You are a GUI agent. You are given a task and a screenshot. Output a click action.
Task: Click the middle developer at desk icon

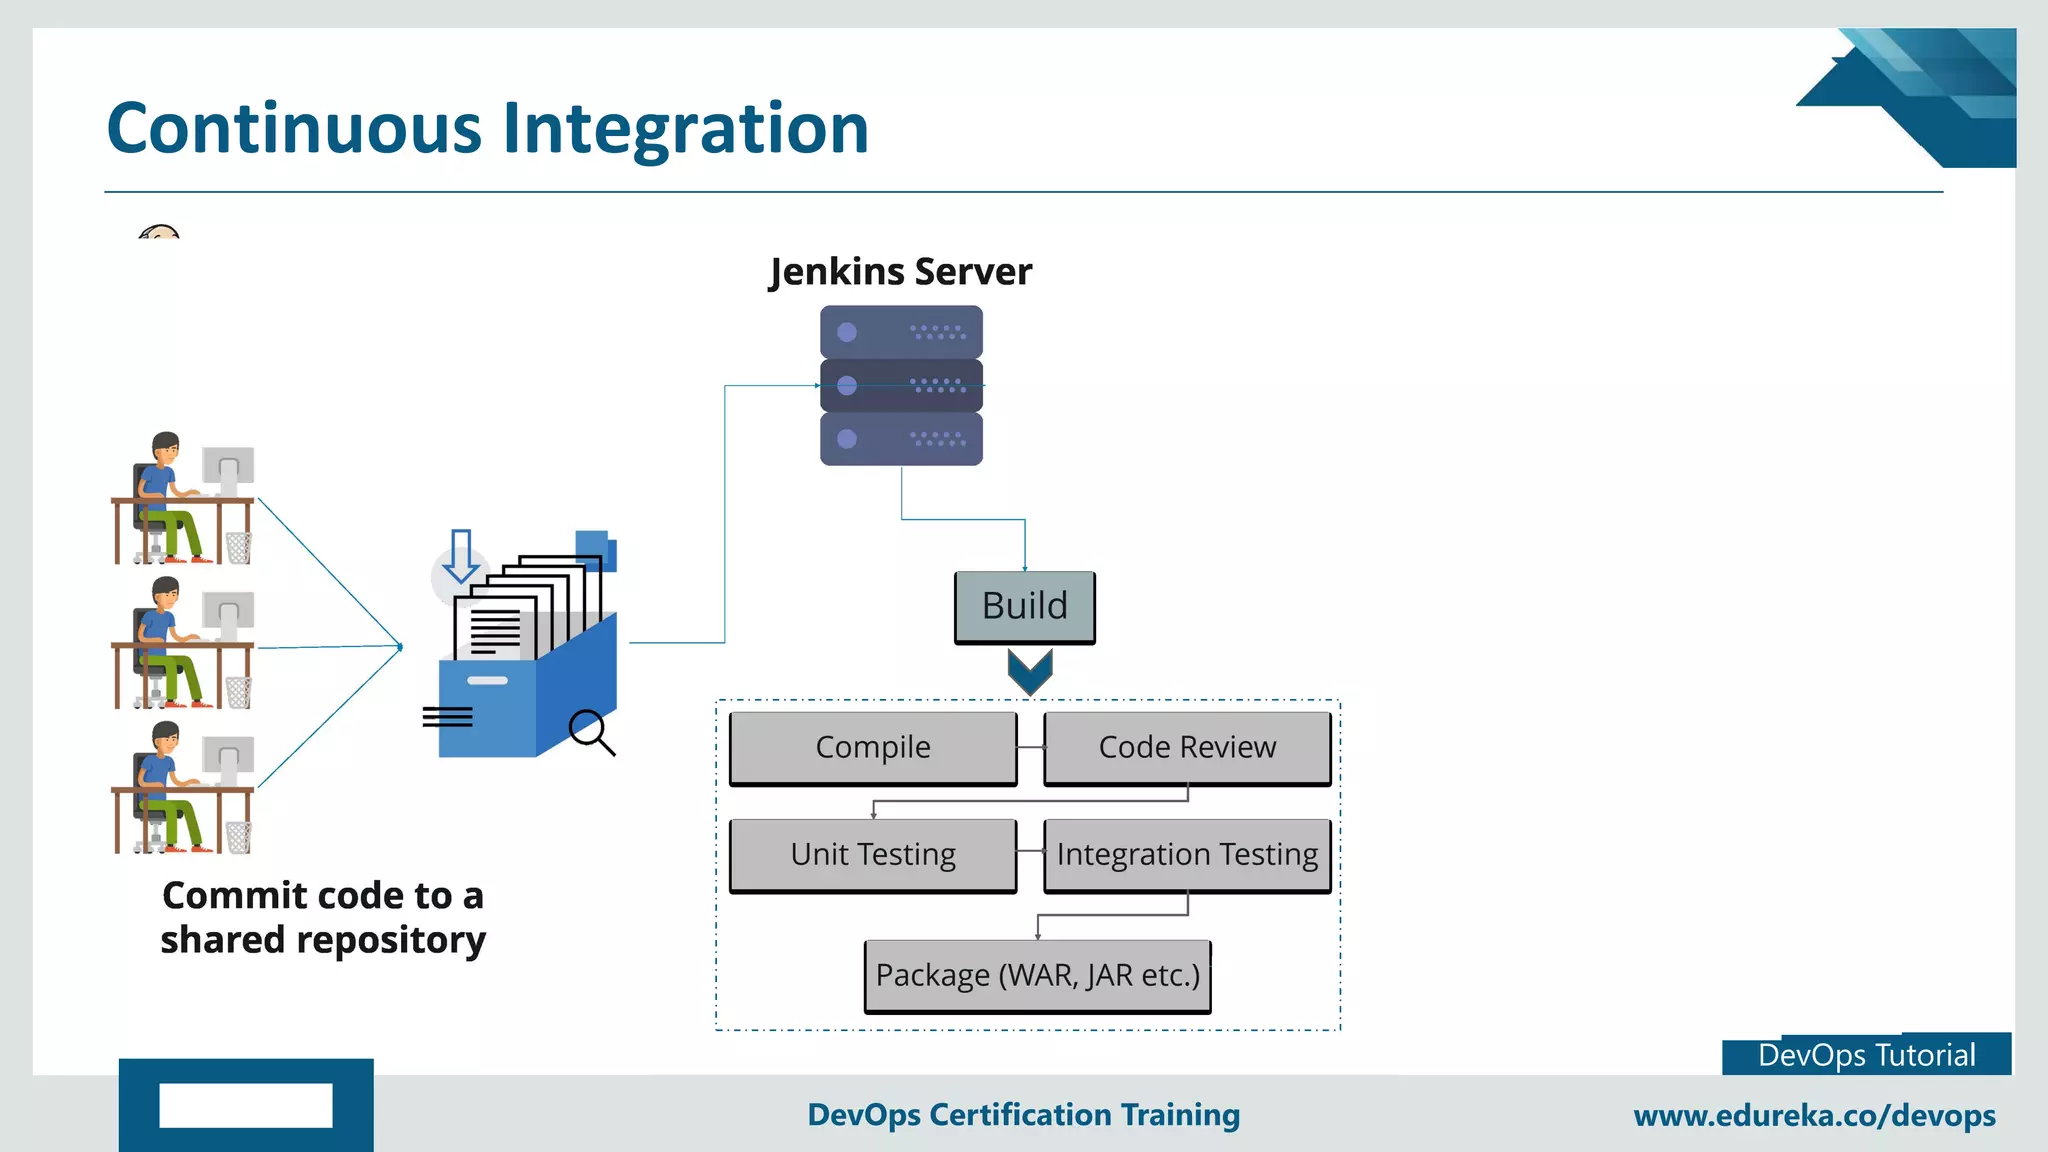(x=182, y=643)
